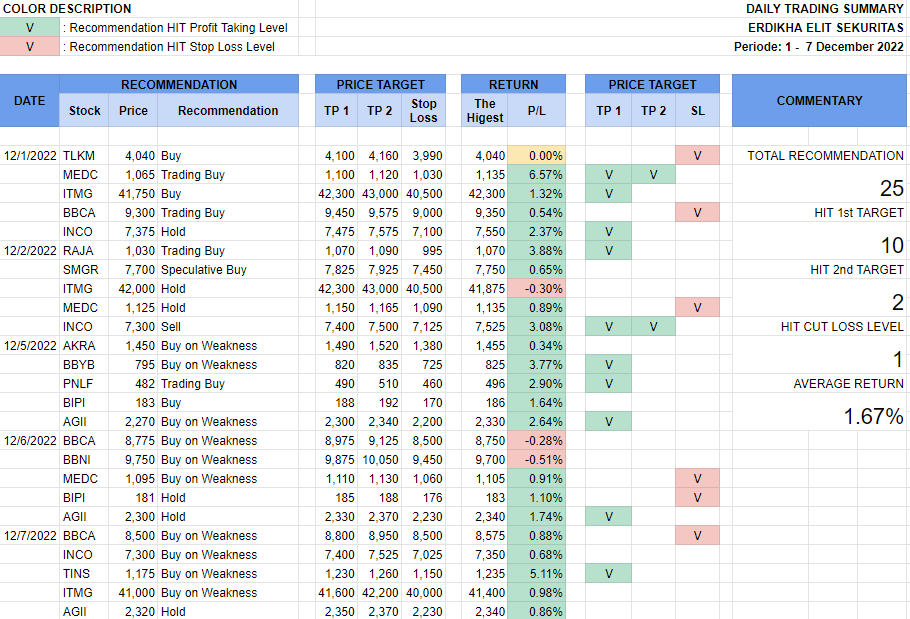Select the P/L column header
Image resolution: width=910 pixels, height=619 pixels.
[x=537, y=111]
